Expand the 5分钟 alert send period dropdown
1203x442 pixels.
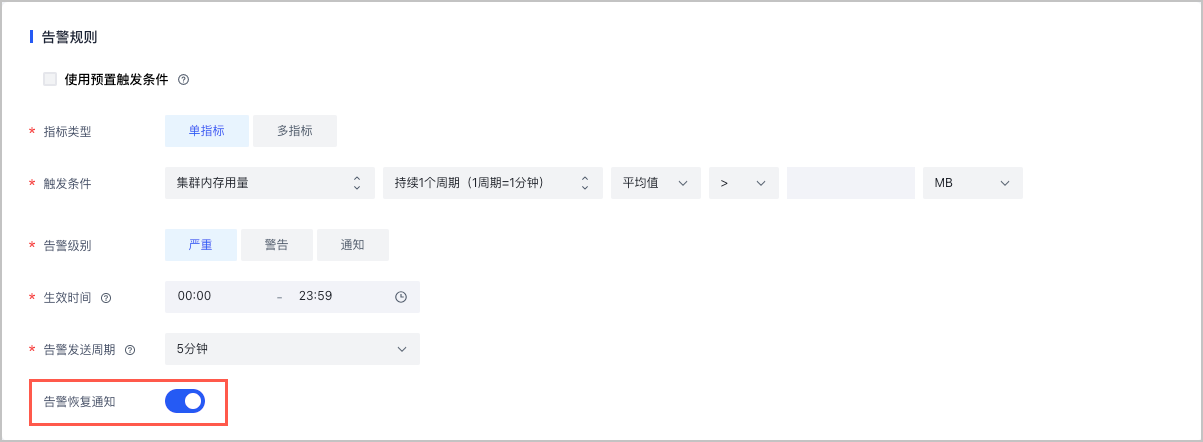coord(292,349)
